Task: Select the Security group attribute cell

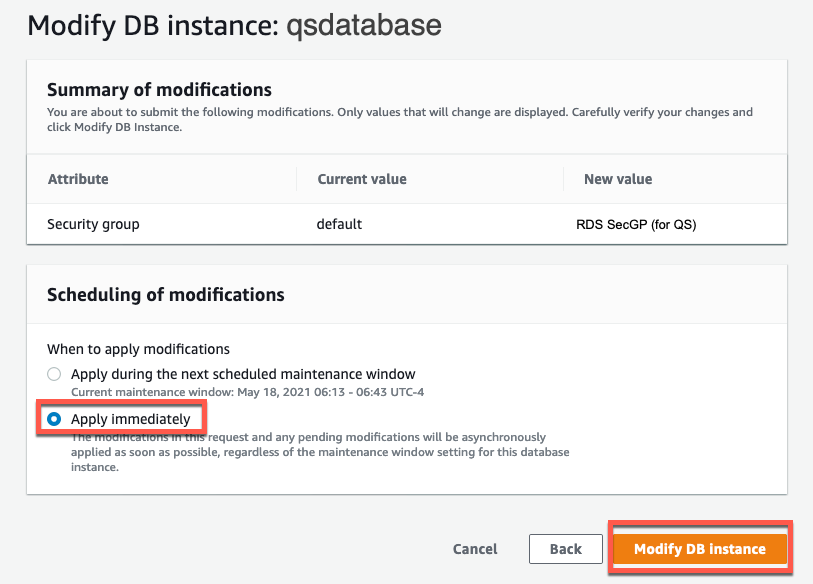Action: pyautogui.click(x=93, y=224)
